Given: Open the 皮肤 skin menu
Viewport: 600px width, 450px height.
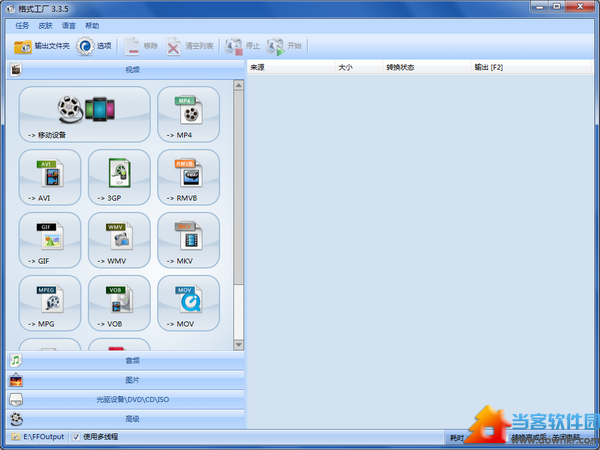Looking at the screenshot, I should pyautogui.click(x=45, y=26).
